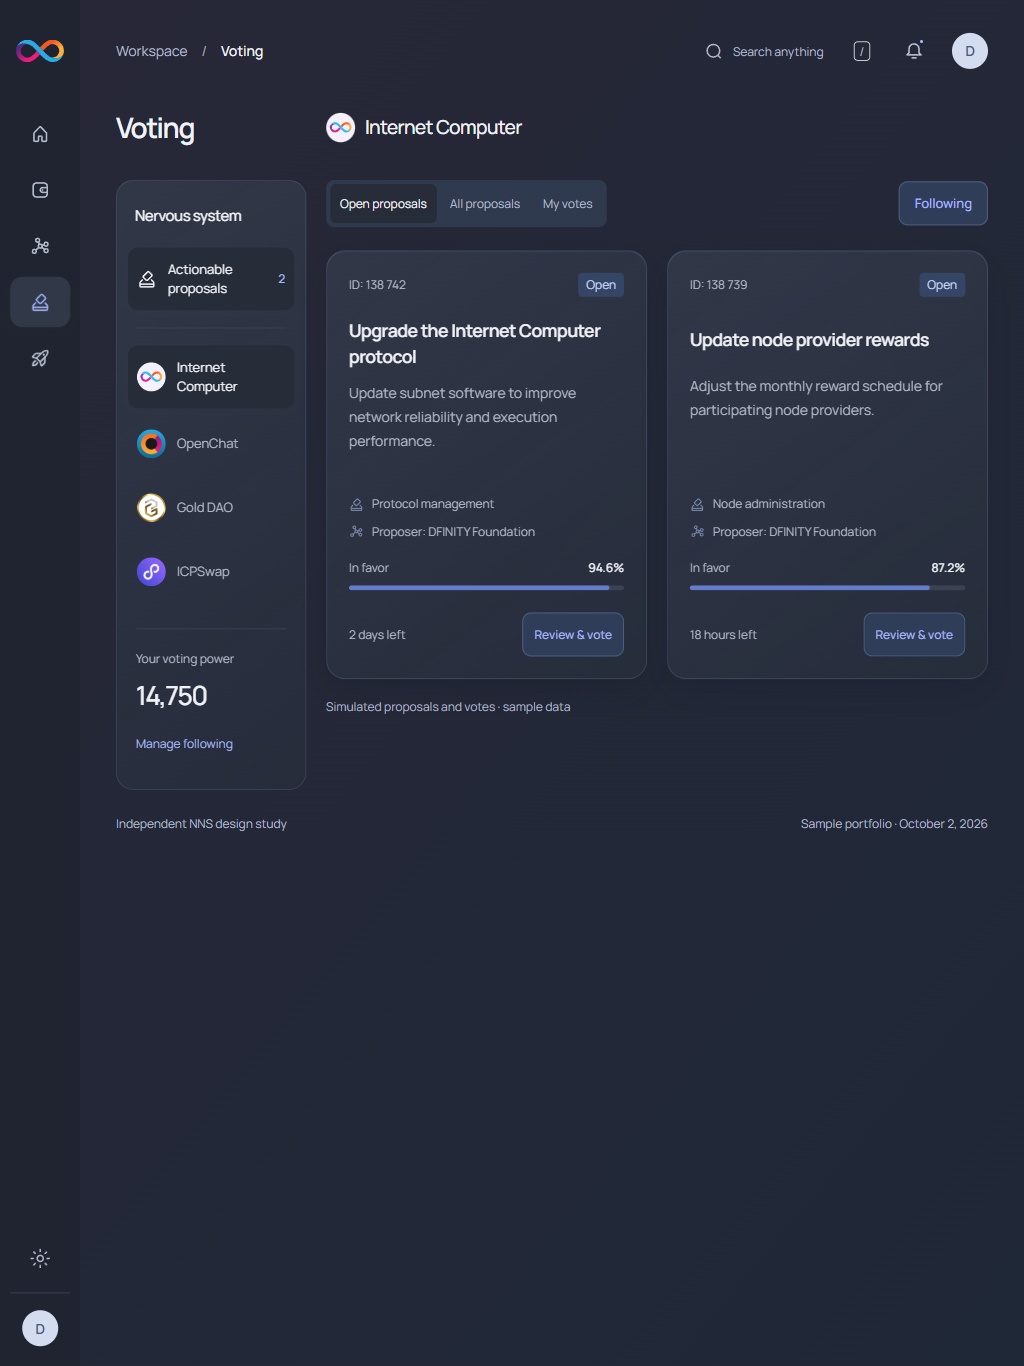Switch to the Open proposals tab
Viewport: 1024px width, 1366px height.
tap(383, 204)
